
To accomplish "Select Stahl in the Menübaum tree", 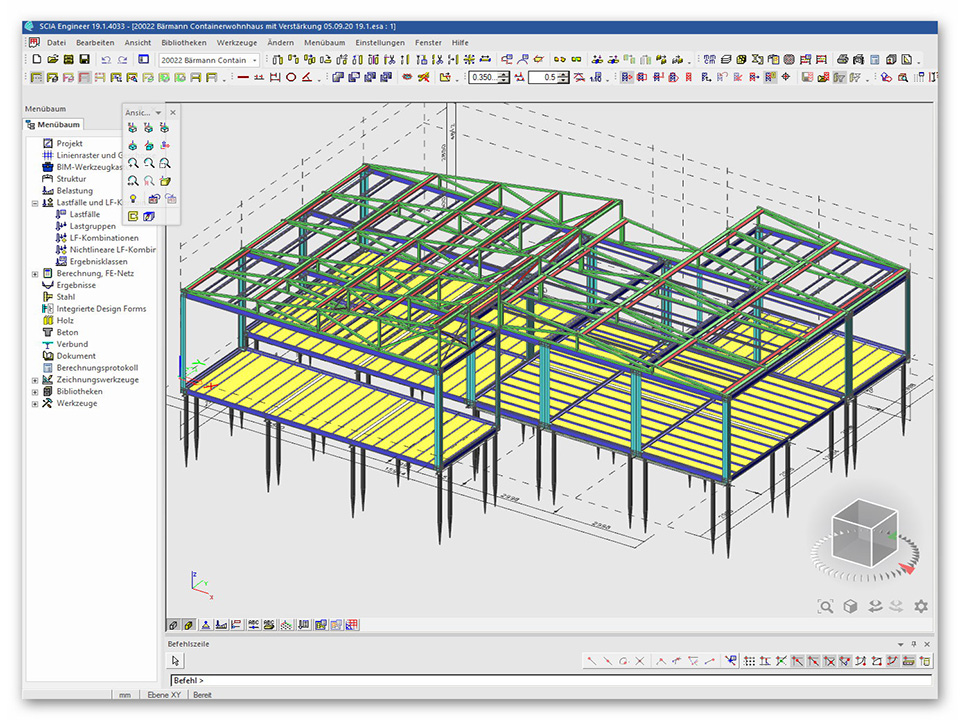I will (x=65, y=297).
